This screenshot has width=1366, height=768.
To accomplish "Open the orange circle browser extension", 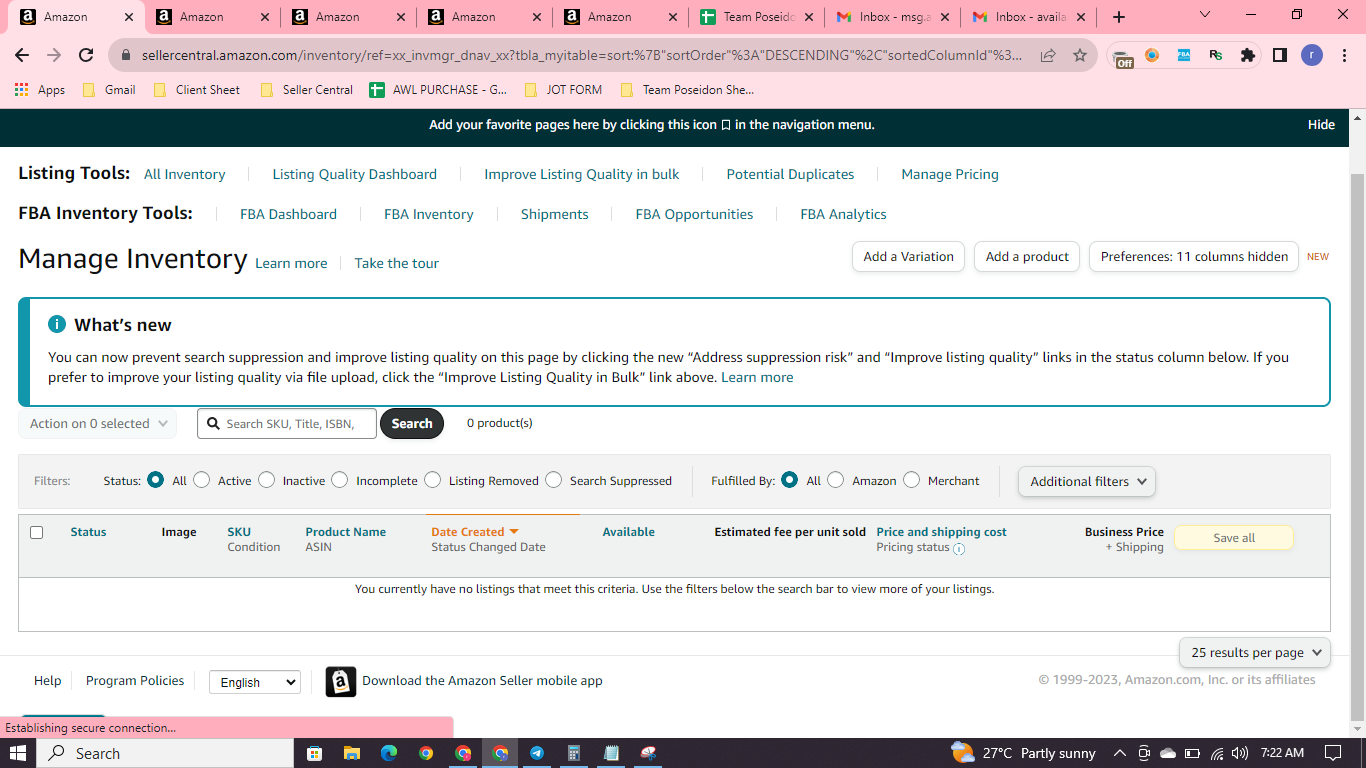I will coord(1152,55).
